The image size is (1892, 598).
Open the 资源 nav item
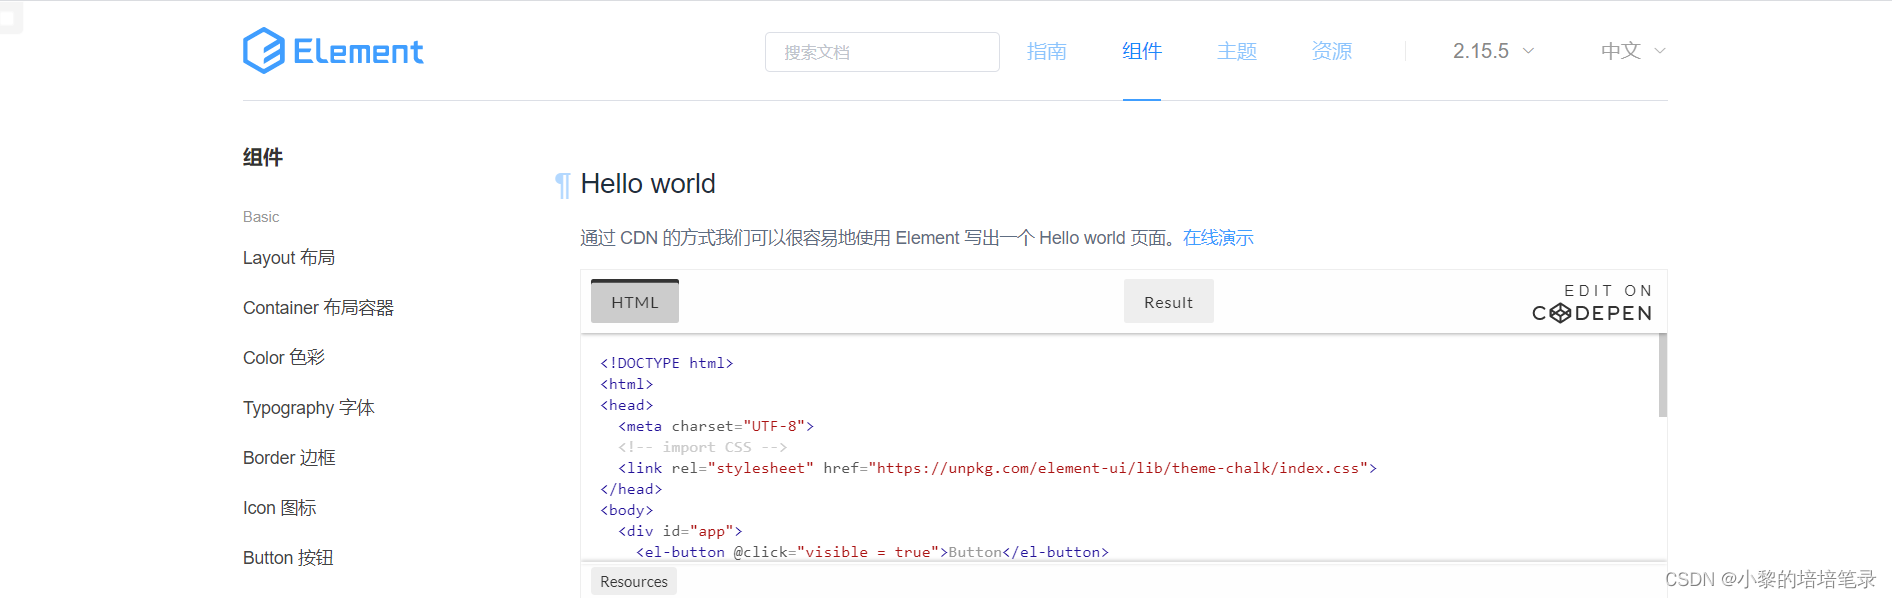[x=1331, y=51]
